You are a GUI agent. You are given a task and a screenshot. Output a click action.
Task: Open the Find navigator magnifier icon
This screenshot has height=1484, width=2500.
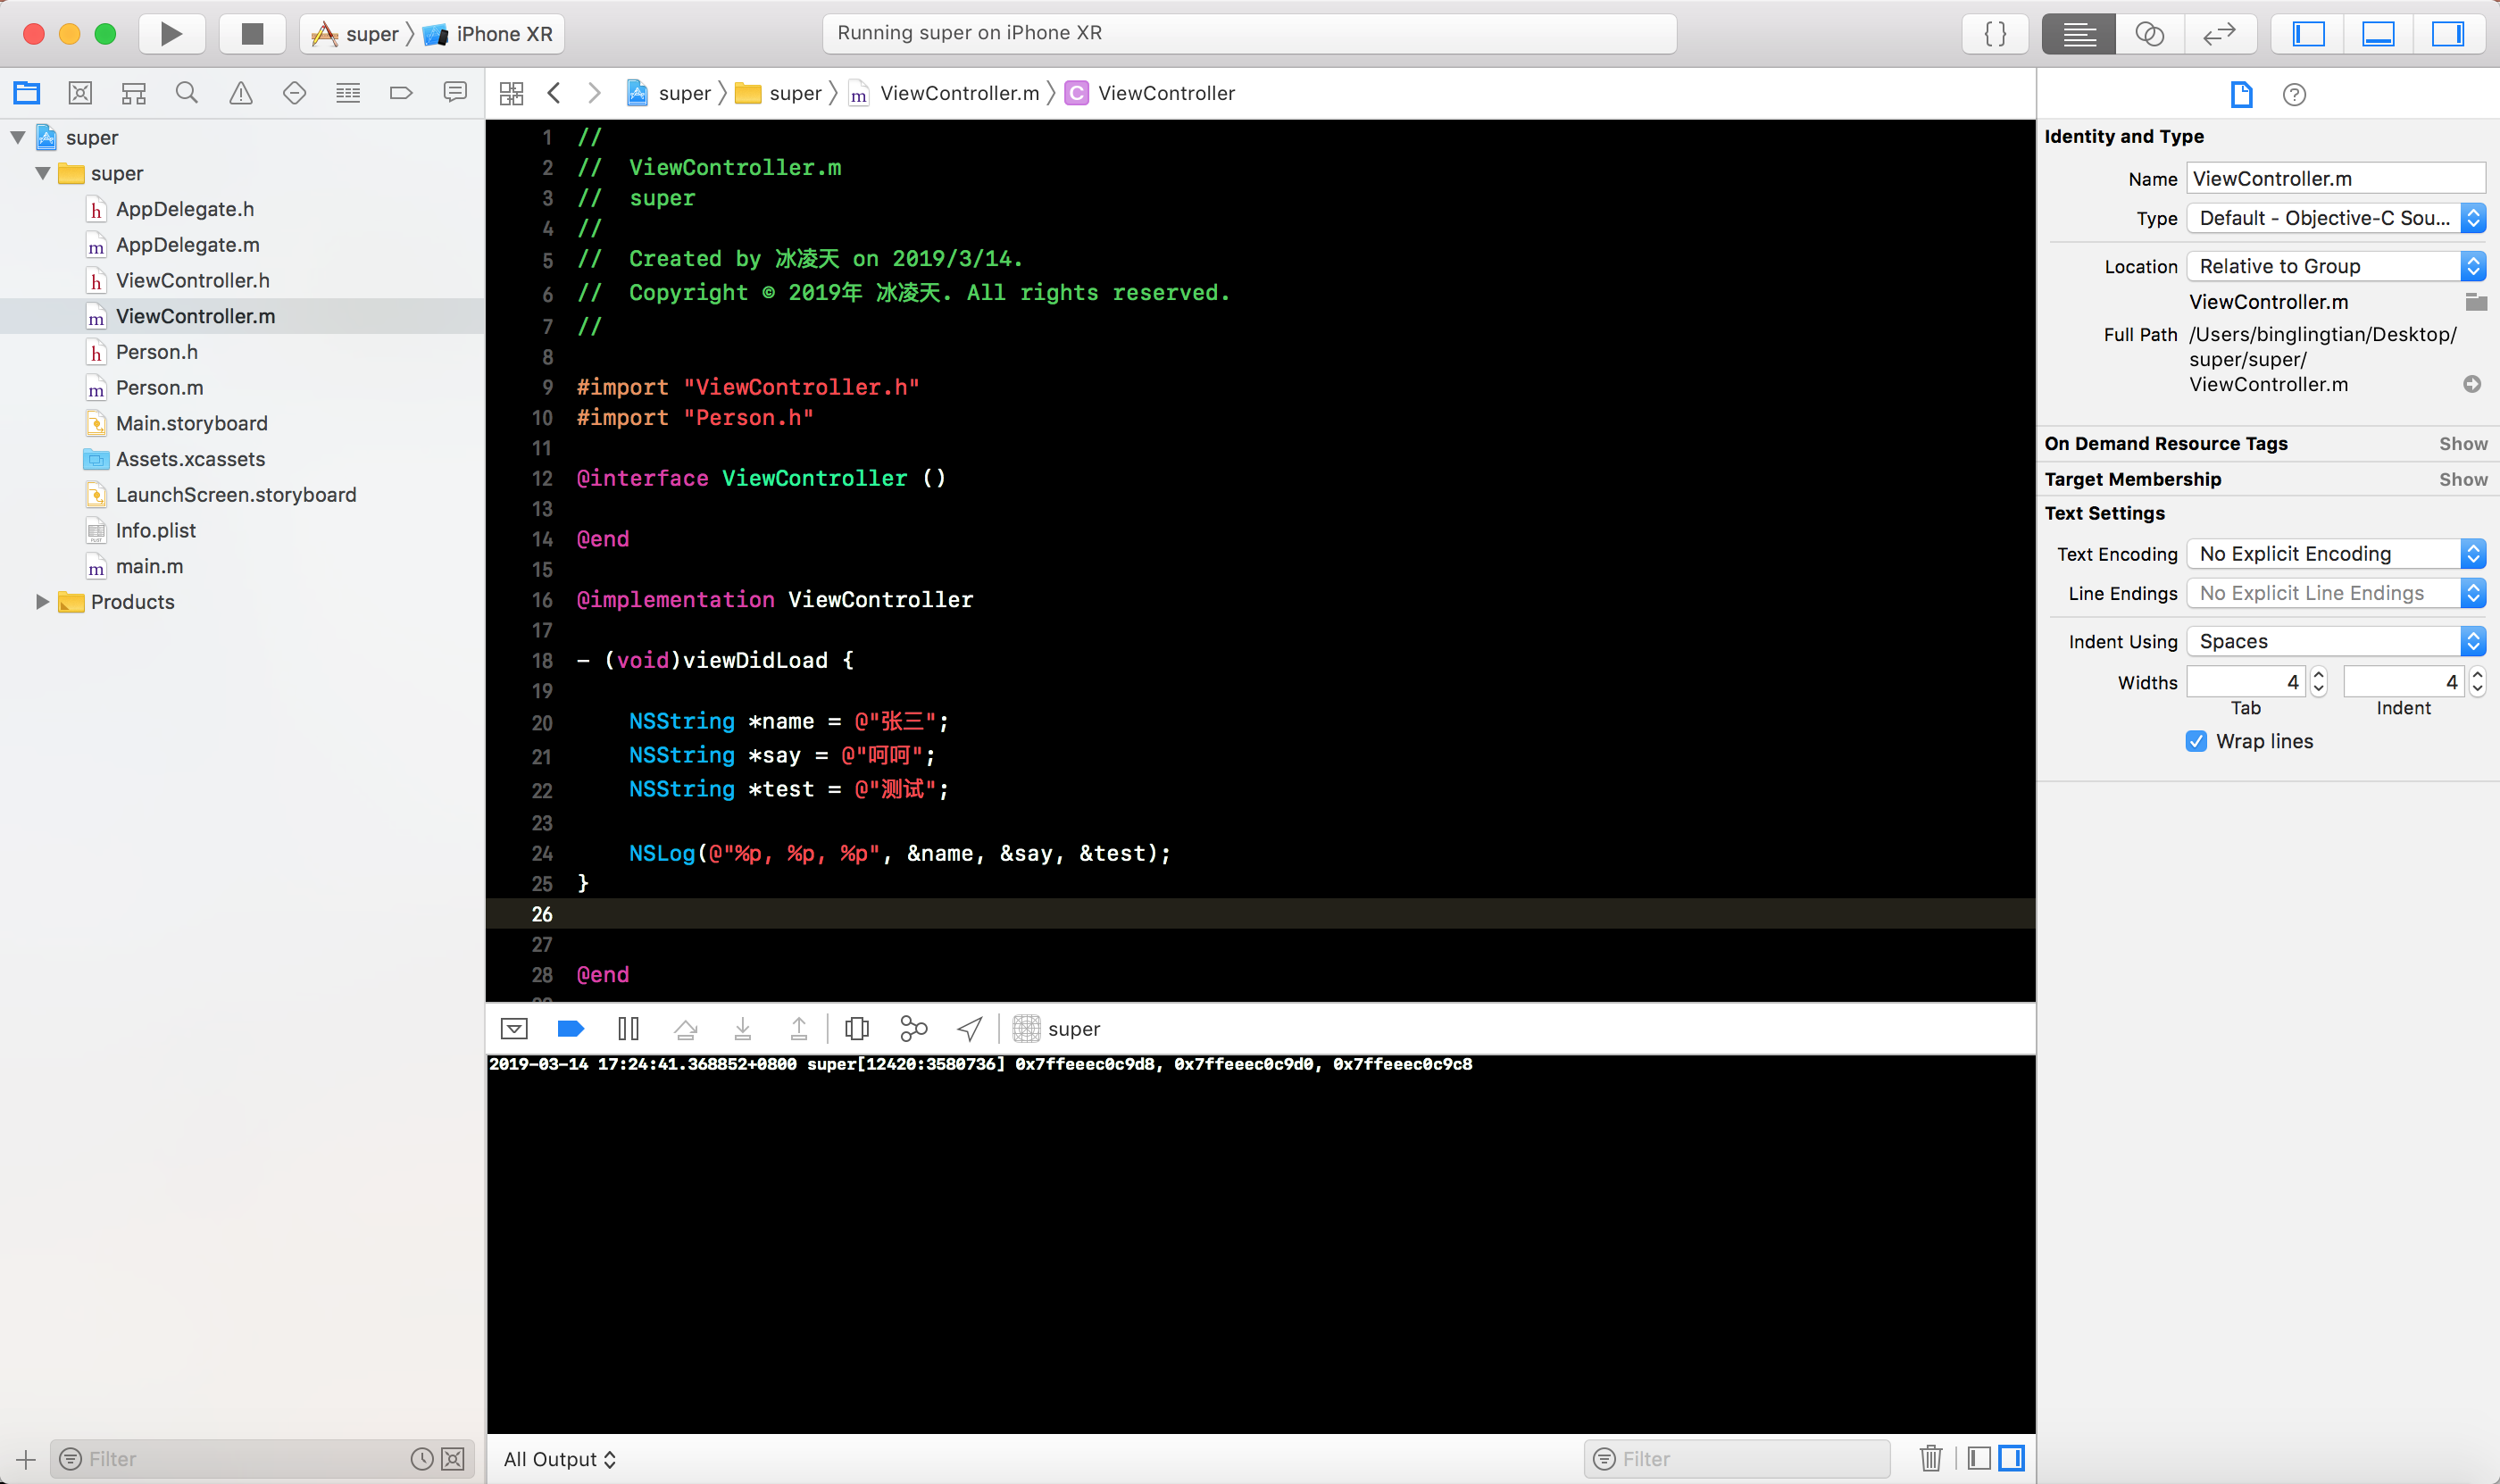point(186,93)
